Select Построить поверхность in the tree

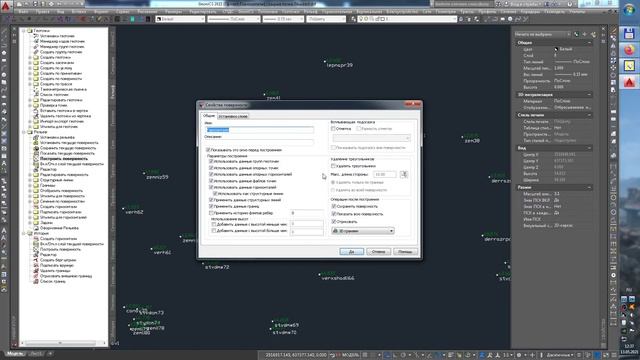64,158
